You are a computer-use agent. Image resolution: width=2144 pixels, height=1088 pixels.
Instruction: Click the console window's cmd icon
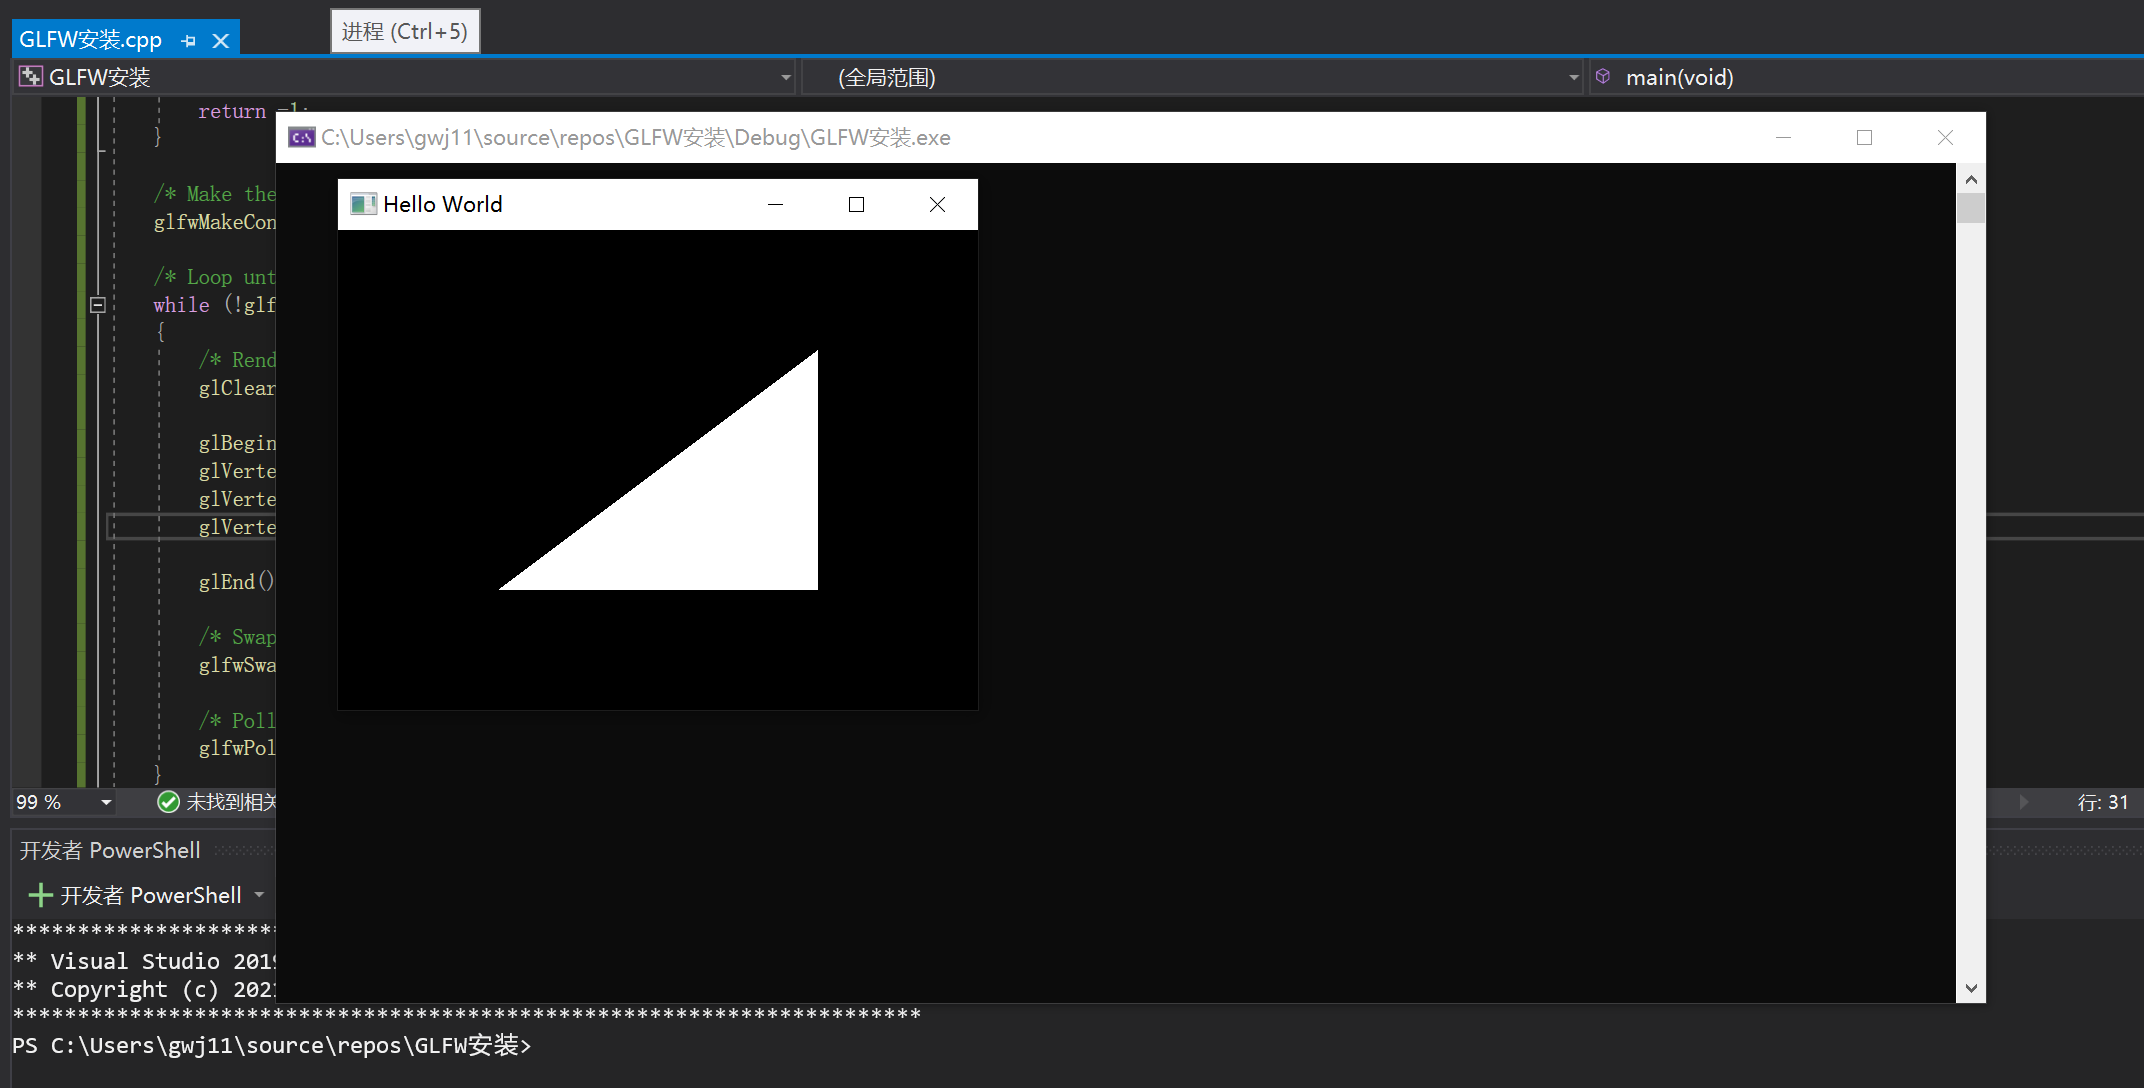click(x=301, y=137)
